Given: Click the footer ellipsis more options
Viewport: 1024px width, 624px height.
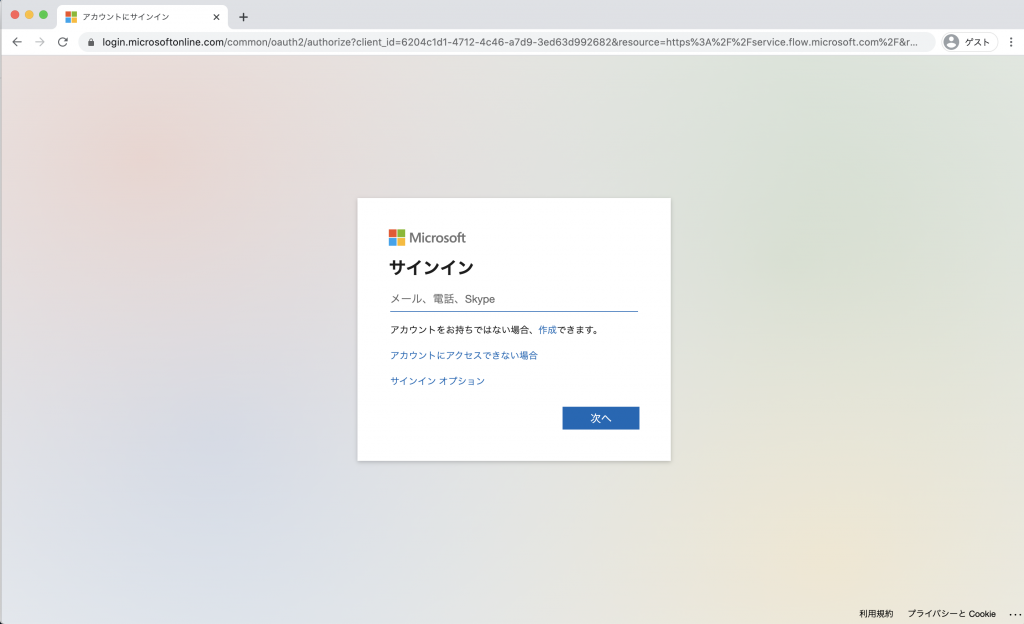Looking at the screenshot, I should pyautogui.click(x=1015, y=614).
